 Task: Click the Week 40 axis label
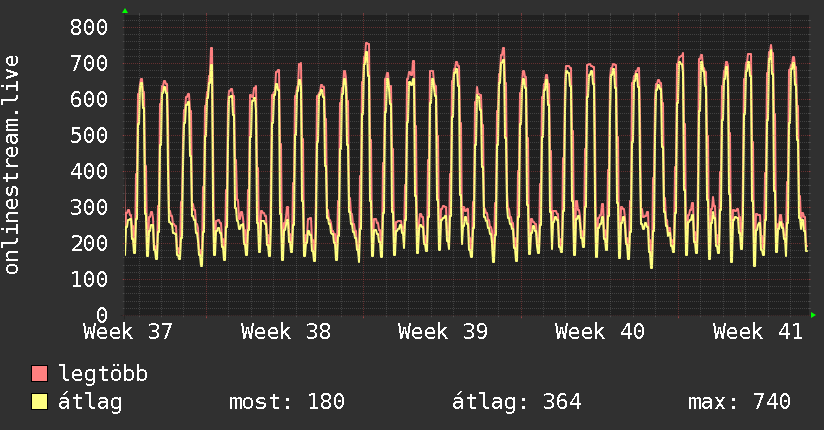(x=600, y=332)
